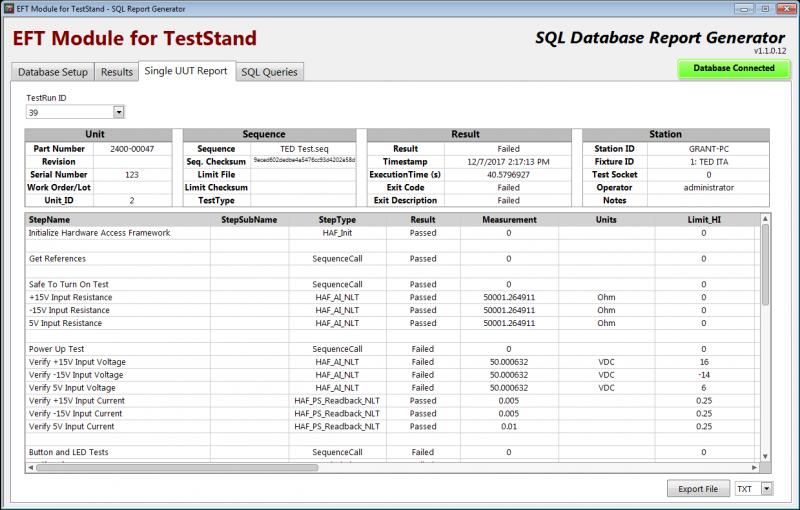Click Station ID value GRANT-PC
Viewport: 800px width, 510px height.
pos(709,149)
